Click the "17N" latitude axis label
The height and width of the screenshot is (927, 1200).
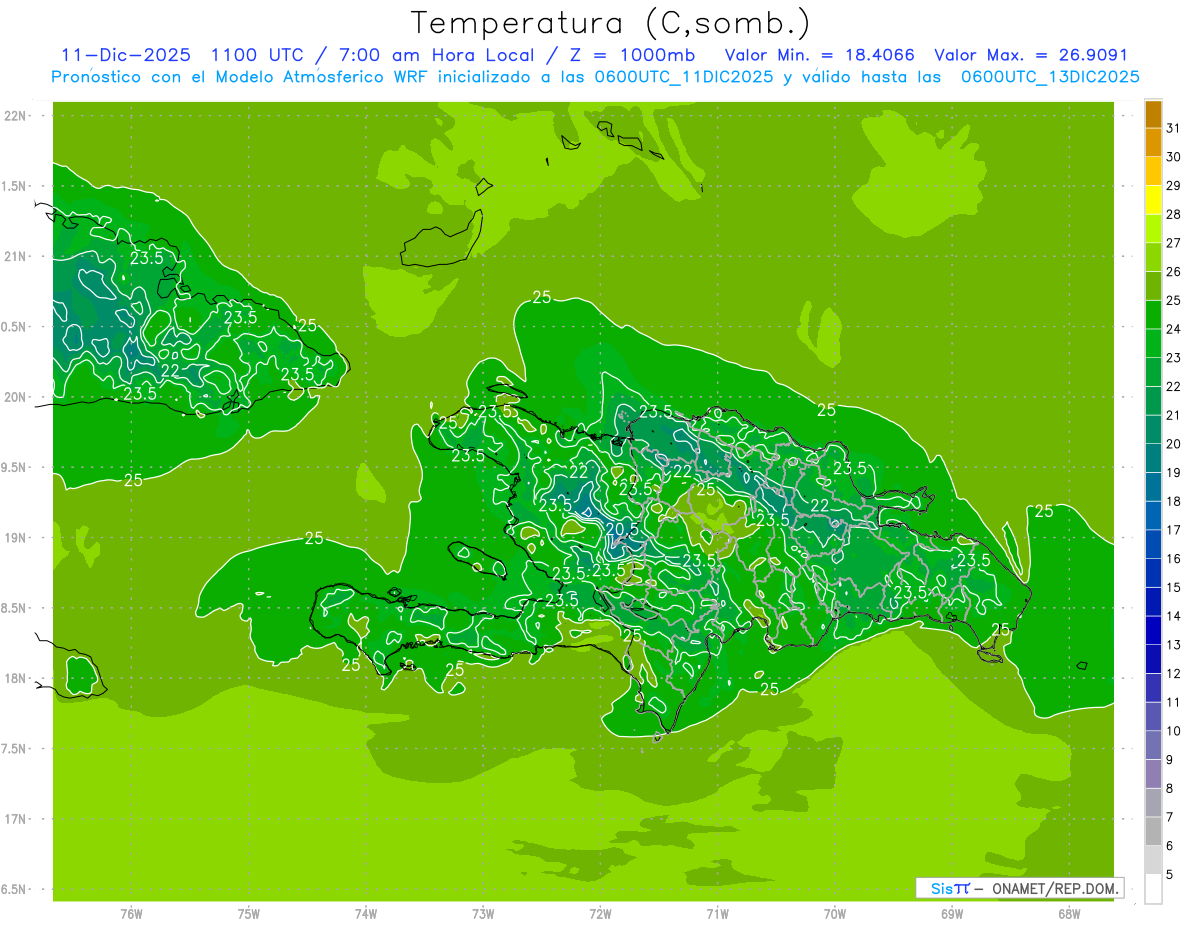[x=15, y=819]
